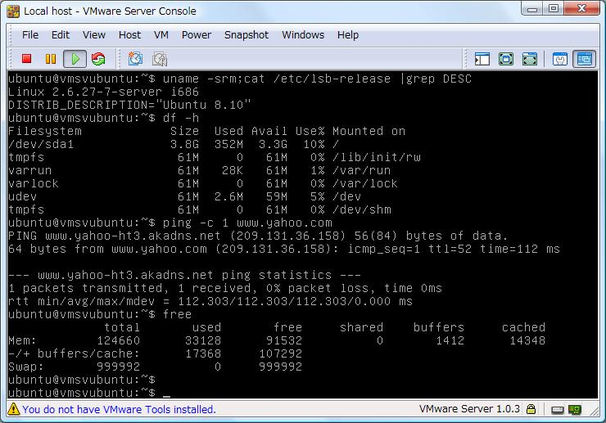
Task: Click the 'Mem:' memory row
Action: (277, 341)
